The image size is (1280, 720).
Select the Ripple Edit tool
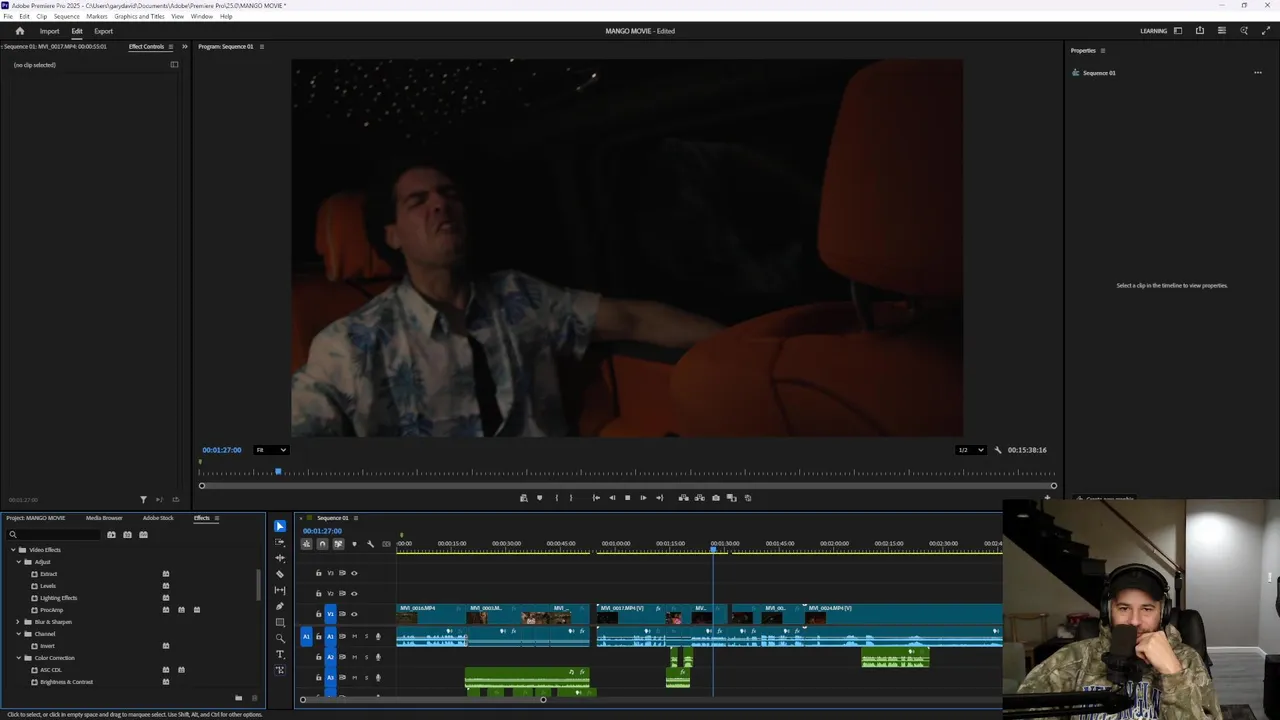pos(280,558)
